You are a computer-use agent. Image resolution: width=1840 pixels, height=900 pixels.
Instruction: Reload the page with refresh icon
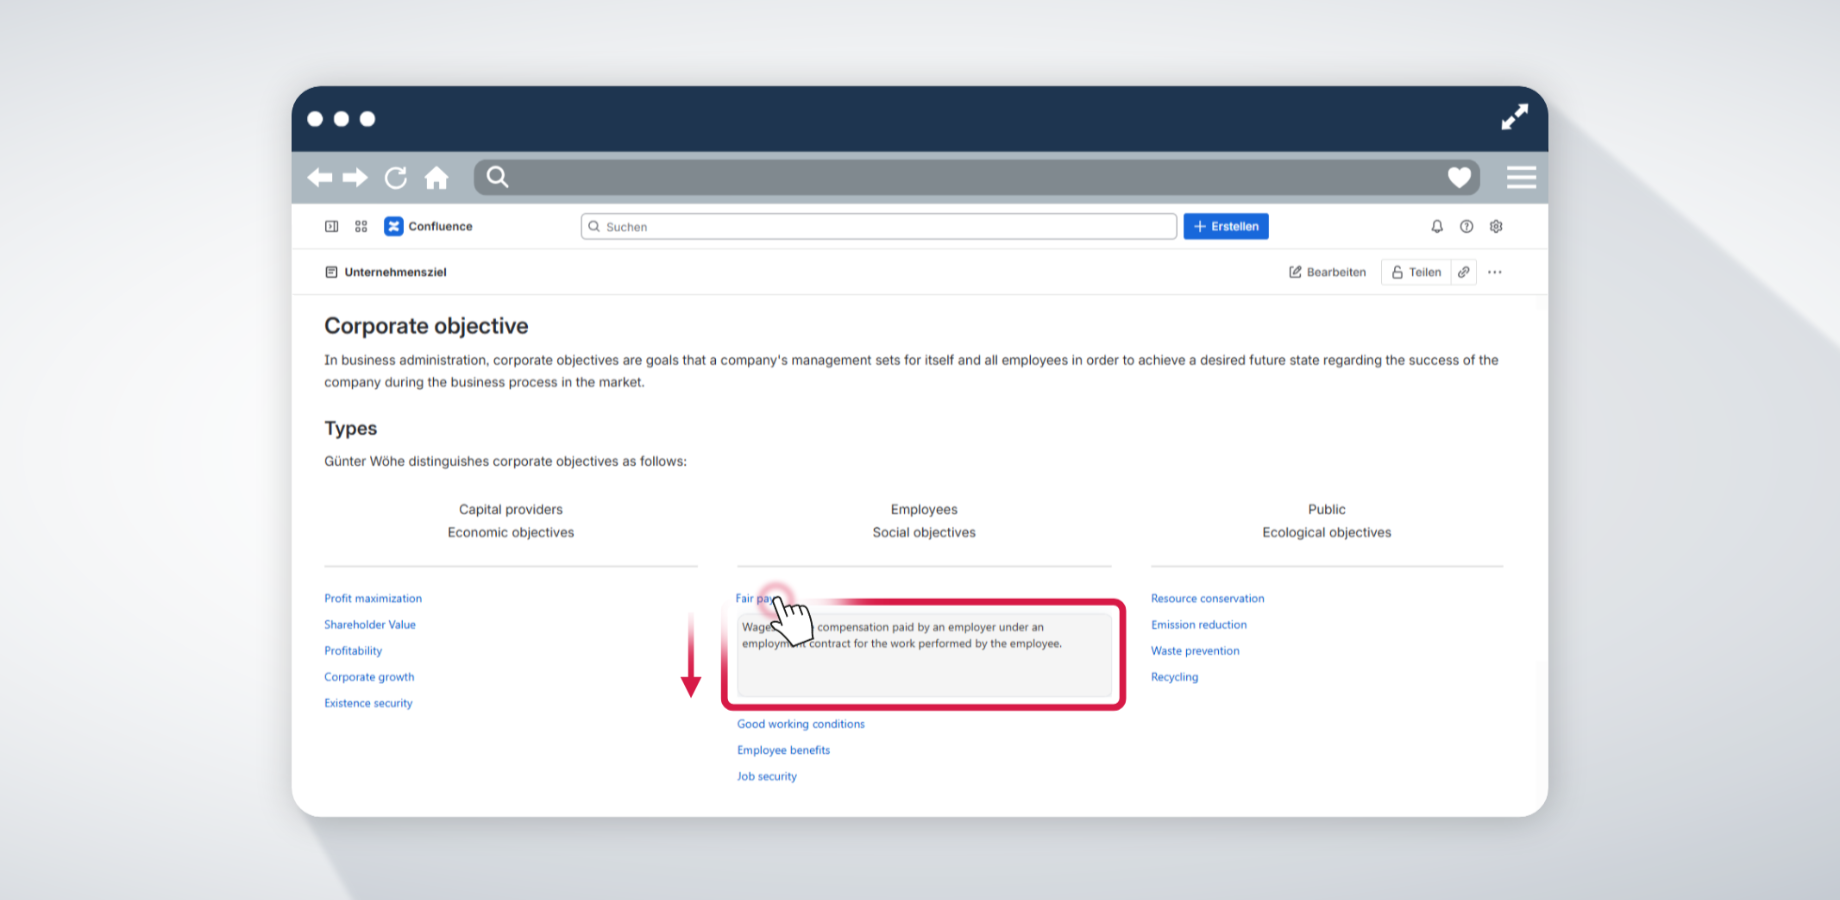(x=396, y=178)
